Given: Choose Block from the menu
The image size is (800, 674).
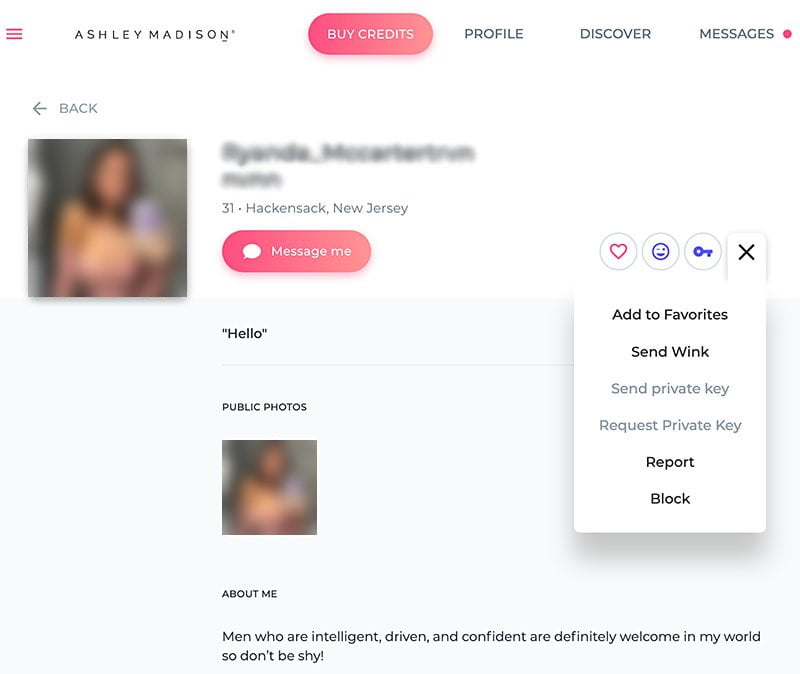Looking at the screenshot, I should (670, 498).
